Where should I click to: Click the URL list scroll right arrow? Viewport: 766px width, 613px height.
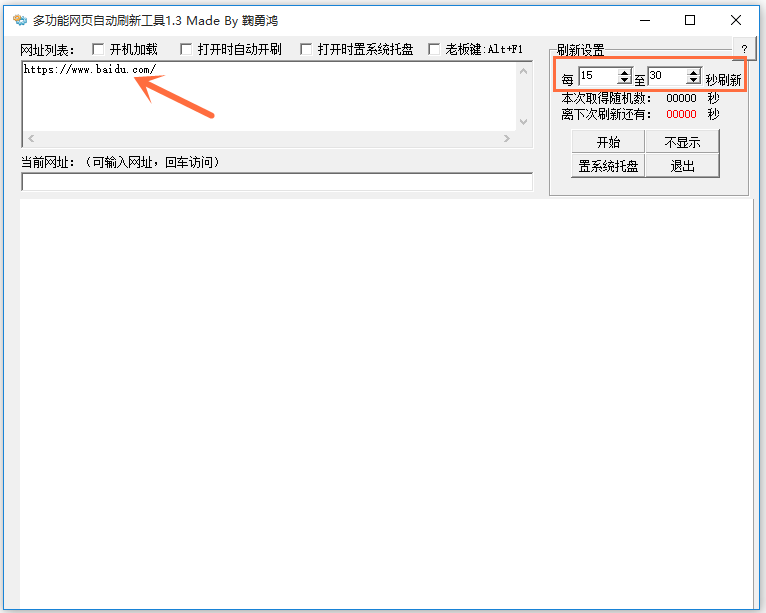(507, 138)
